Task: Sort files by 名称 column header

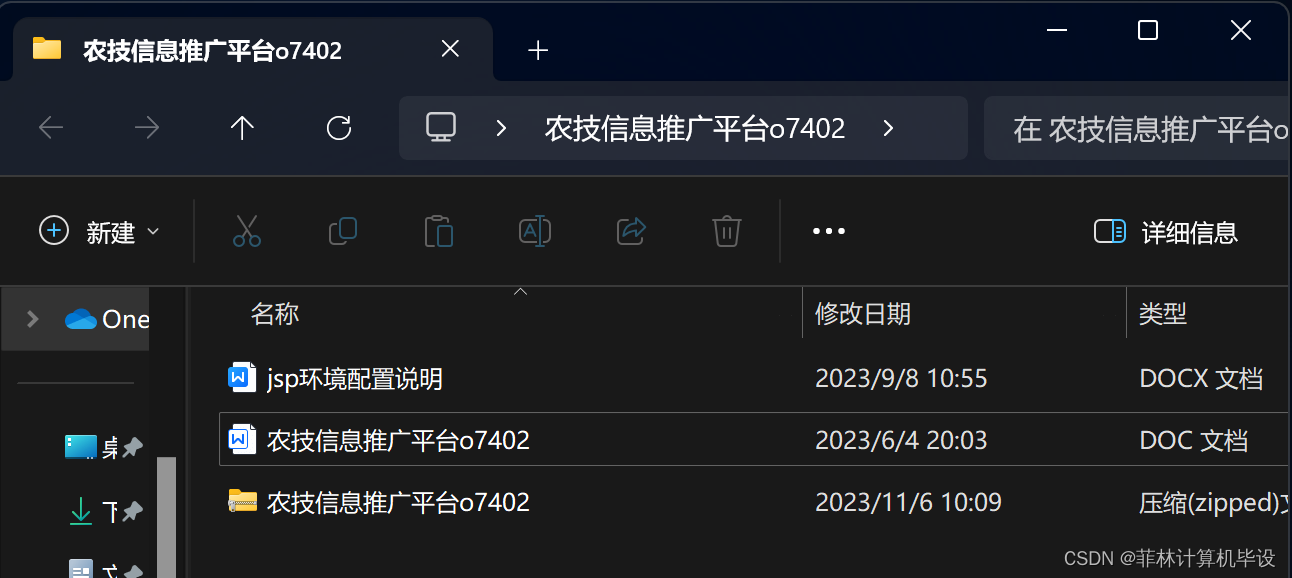Action: (x=275, y=314)
